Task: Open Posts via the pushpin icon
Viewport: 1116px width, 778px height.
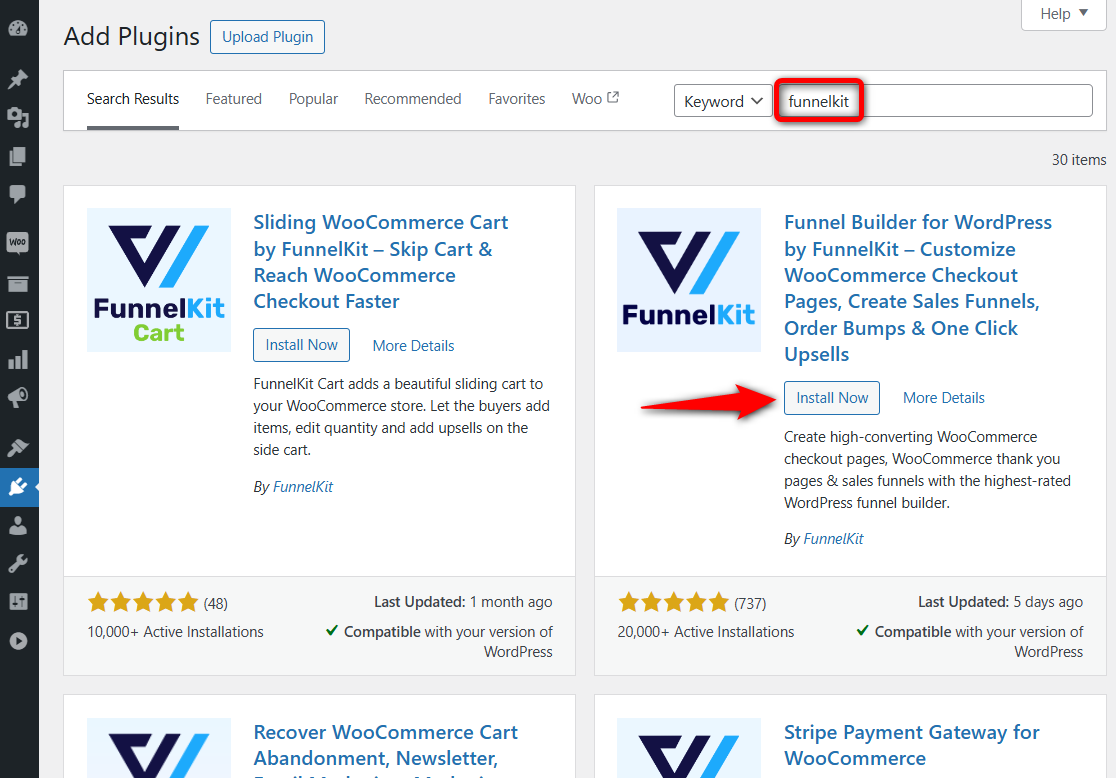Action: tap(18, 79)
